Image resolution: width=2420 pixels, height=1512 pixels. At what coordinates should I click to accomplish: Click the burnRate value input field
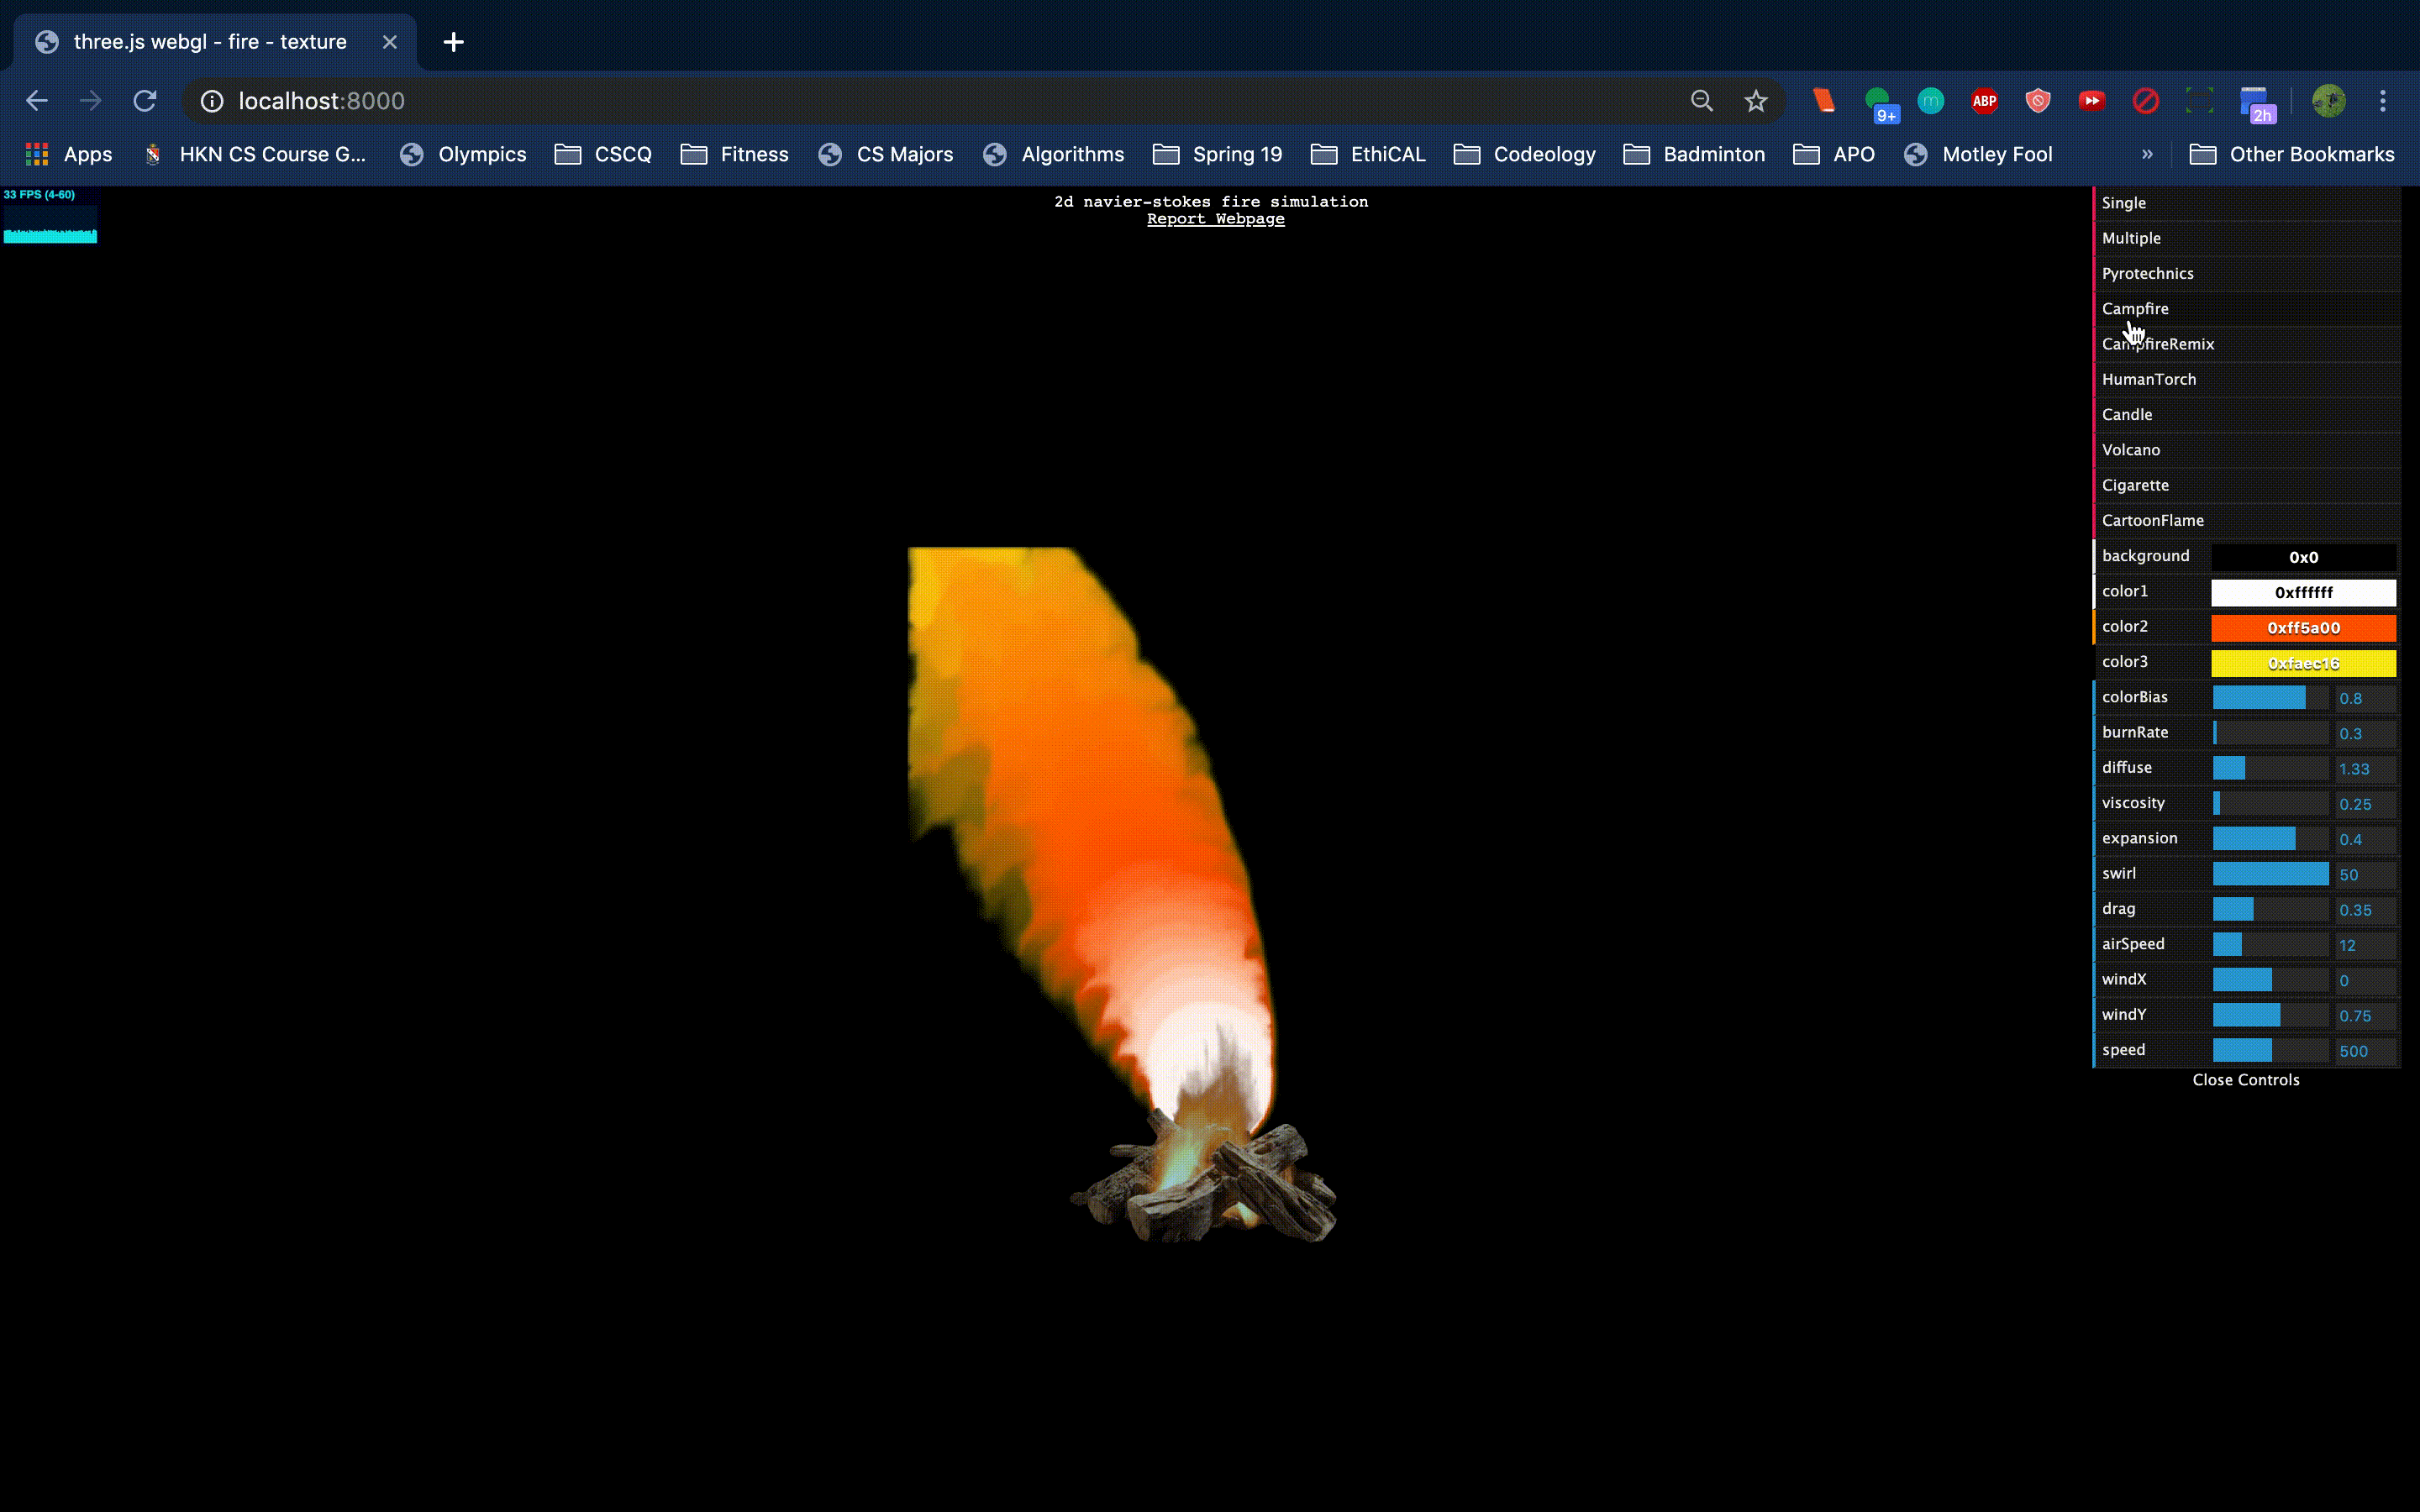pyautogui.click(x=2364, y=734)
